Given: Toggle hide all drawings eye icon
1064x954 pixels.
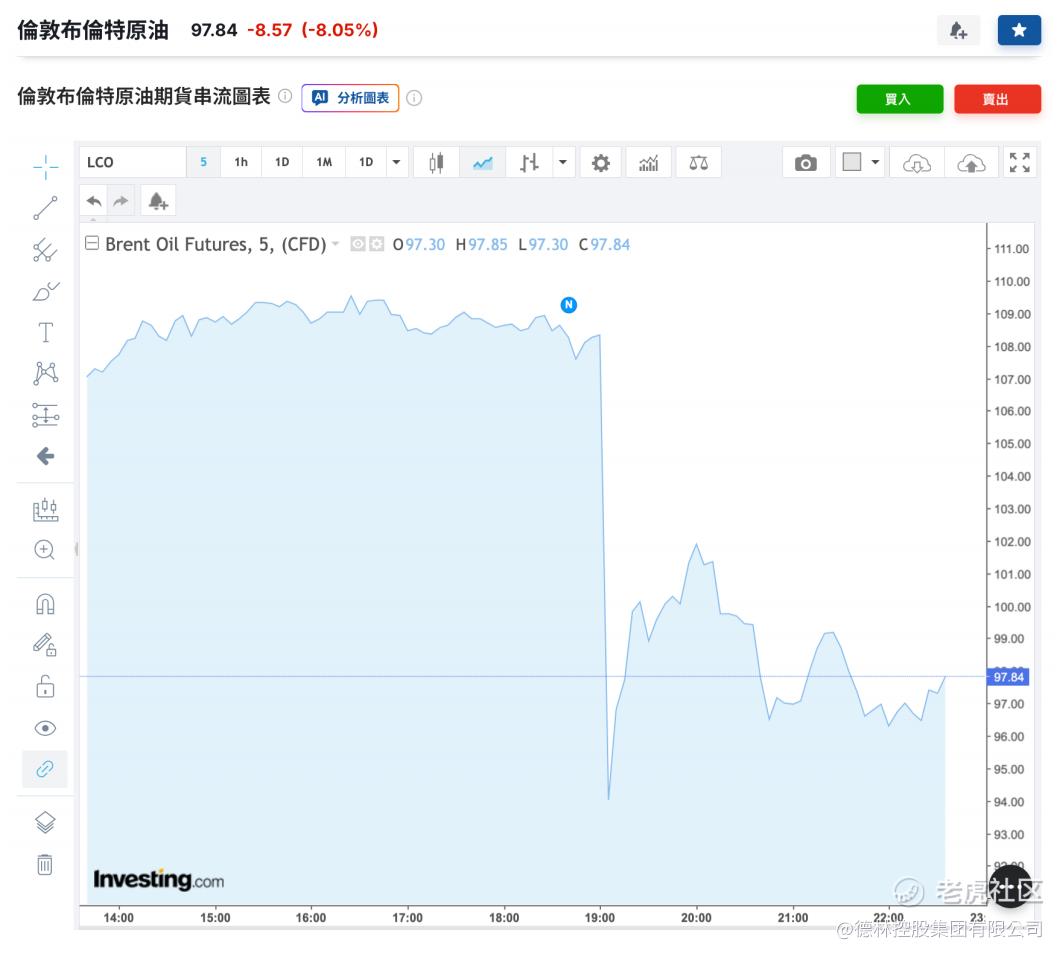Looking at the screenshot, I should [x=45, y=728].
